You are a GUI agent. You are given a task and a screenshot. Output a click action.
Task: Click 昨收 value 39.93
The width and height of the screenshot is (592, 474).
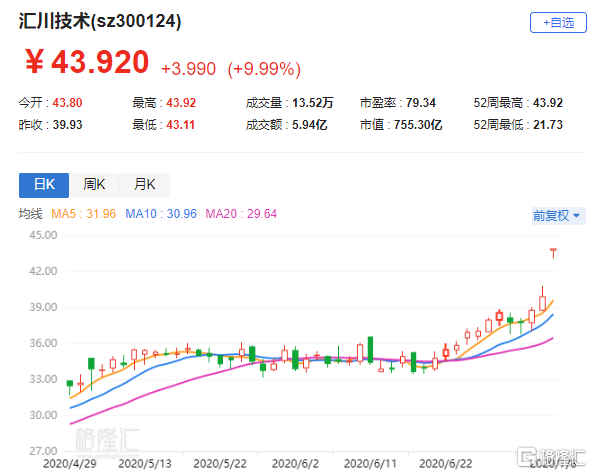click(x=67, y=125)
